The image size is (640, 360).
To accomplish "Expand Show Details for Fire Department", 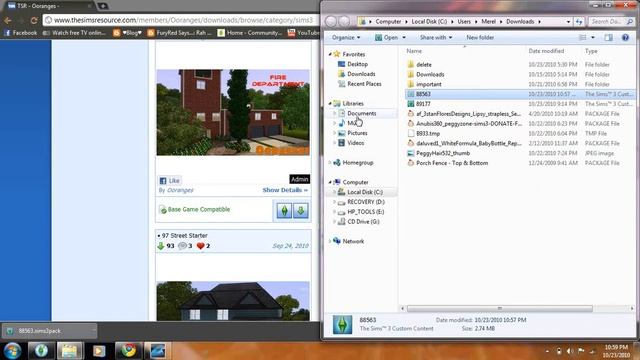I will click(285, 190).
